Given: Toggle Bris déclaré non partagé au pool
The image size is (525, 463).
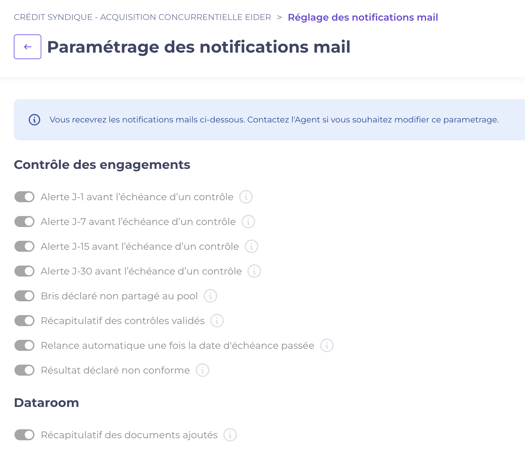Looking at the screenshot, I should click(24, 296).
